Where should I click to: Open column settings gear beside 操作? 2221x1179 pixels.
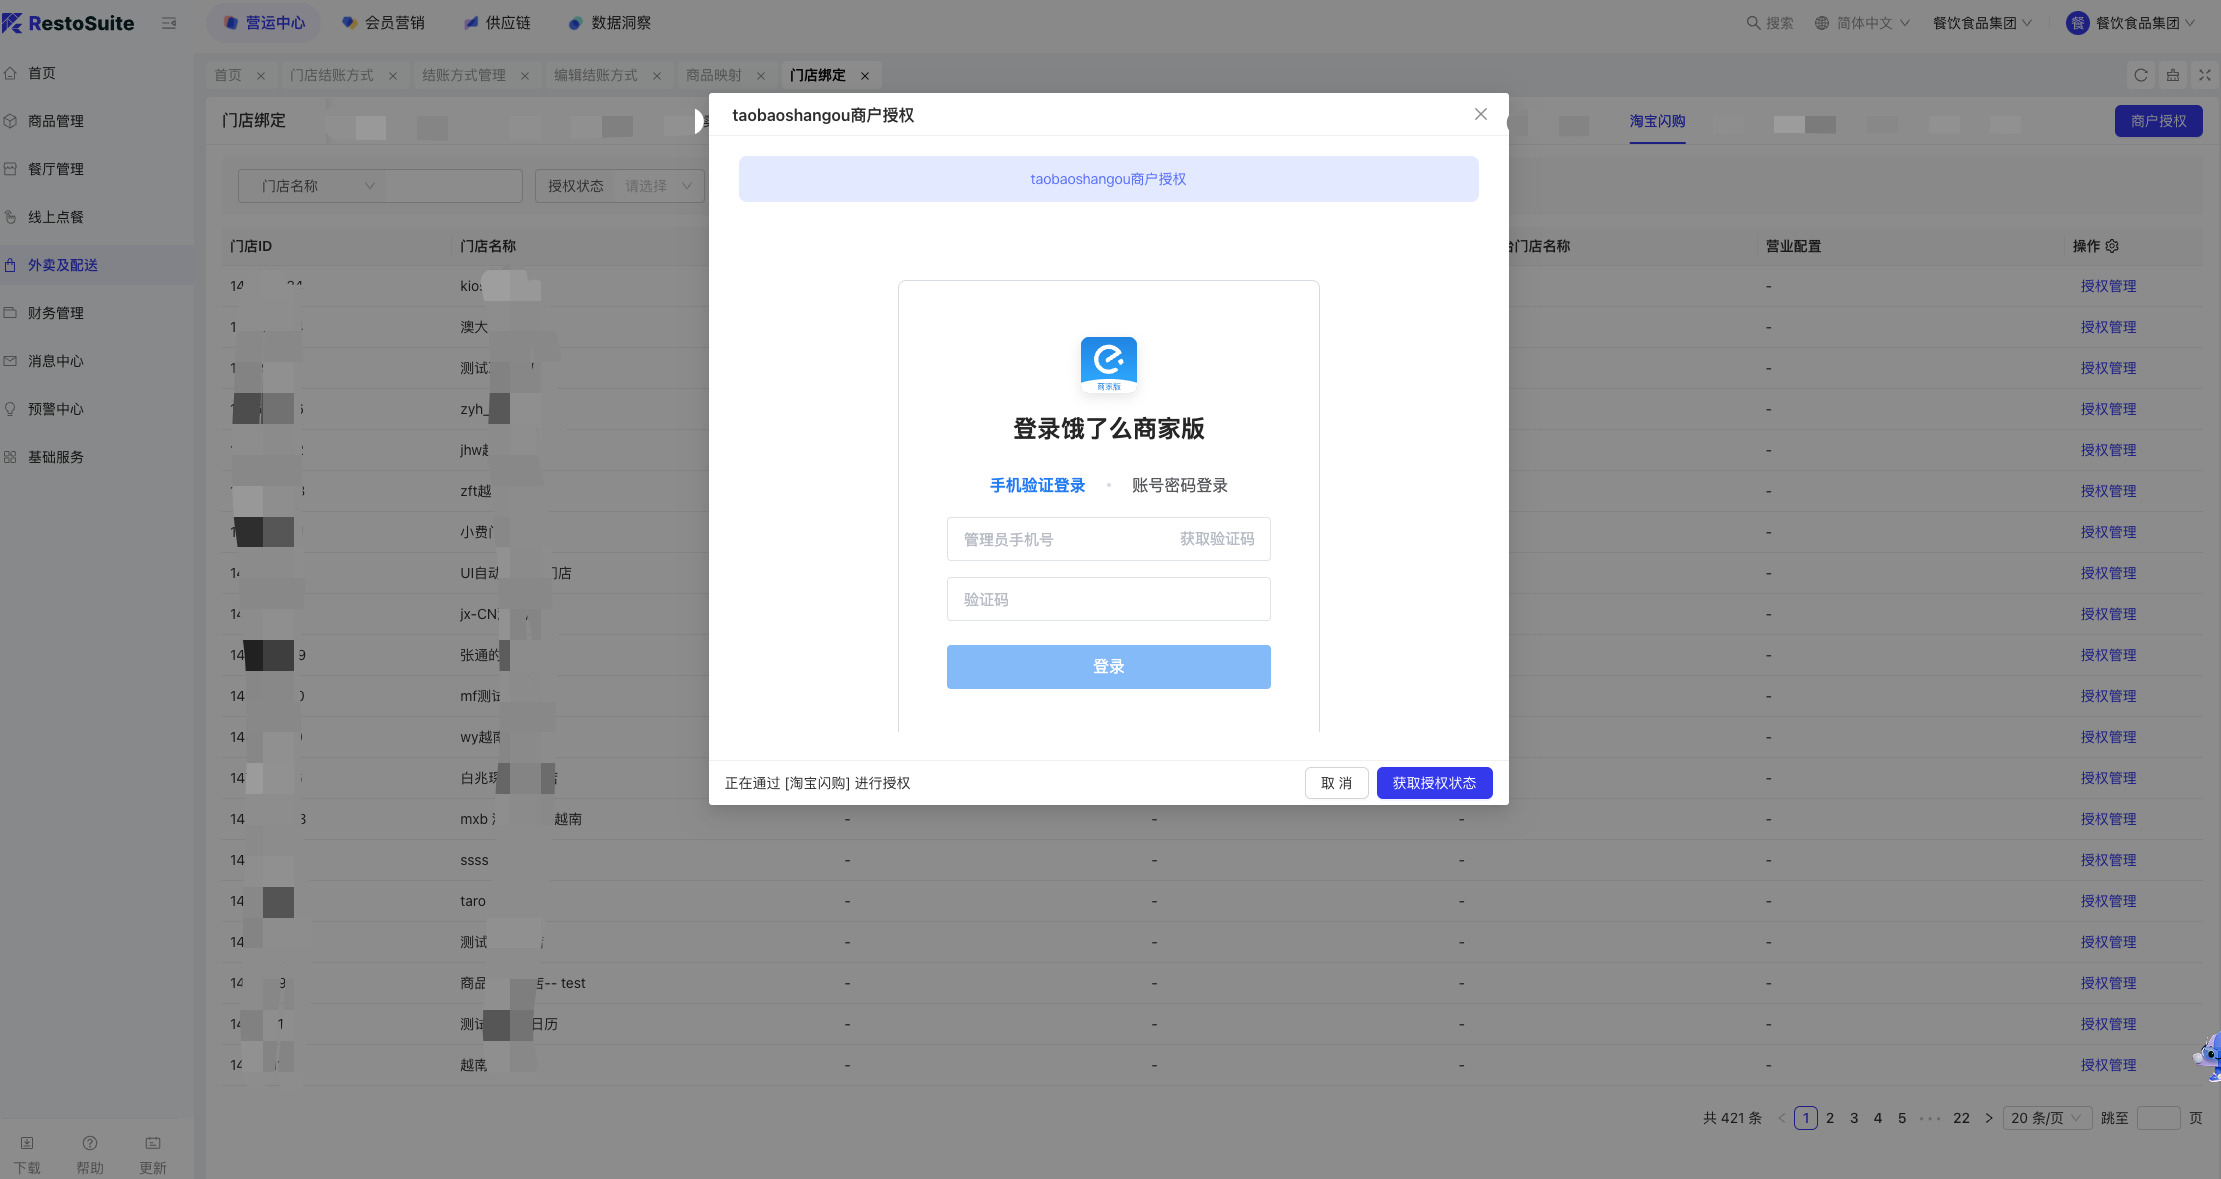(x=2112, y=246)
